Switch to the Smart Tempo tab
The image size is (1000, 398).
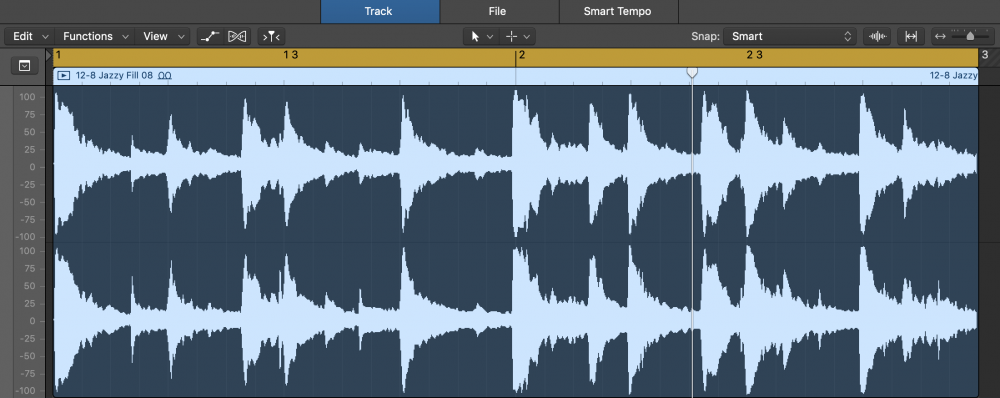[617, 11]
